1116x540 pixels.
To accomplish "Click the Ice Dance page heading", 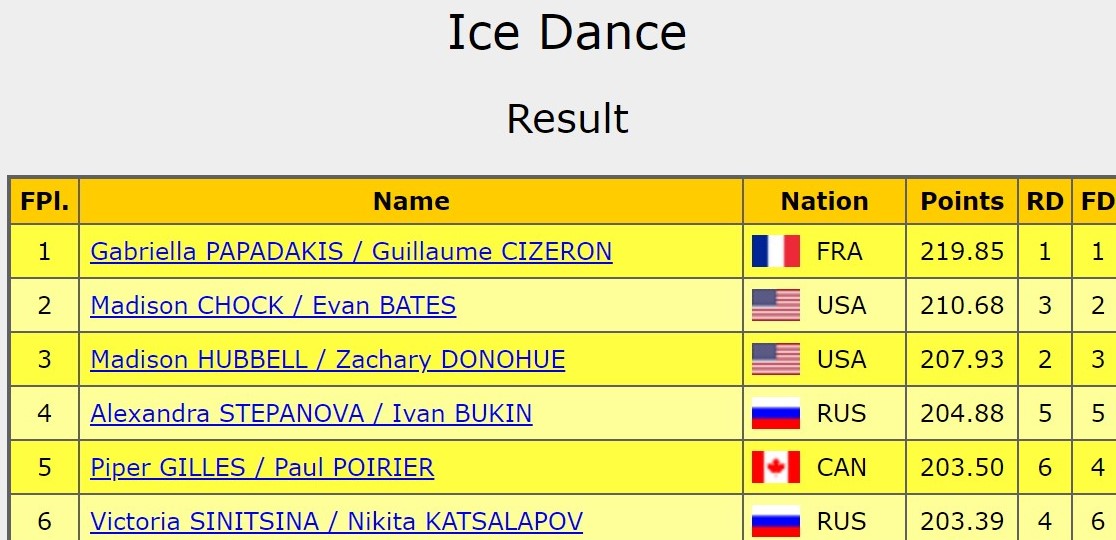I will click(x=567, y=33).
